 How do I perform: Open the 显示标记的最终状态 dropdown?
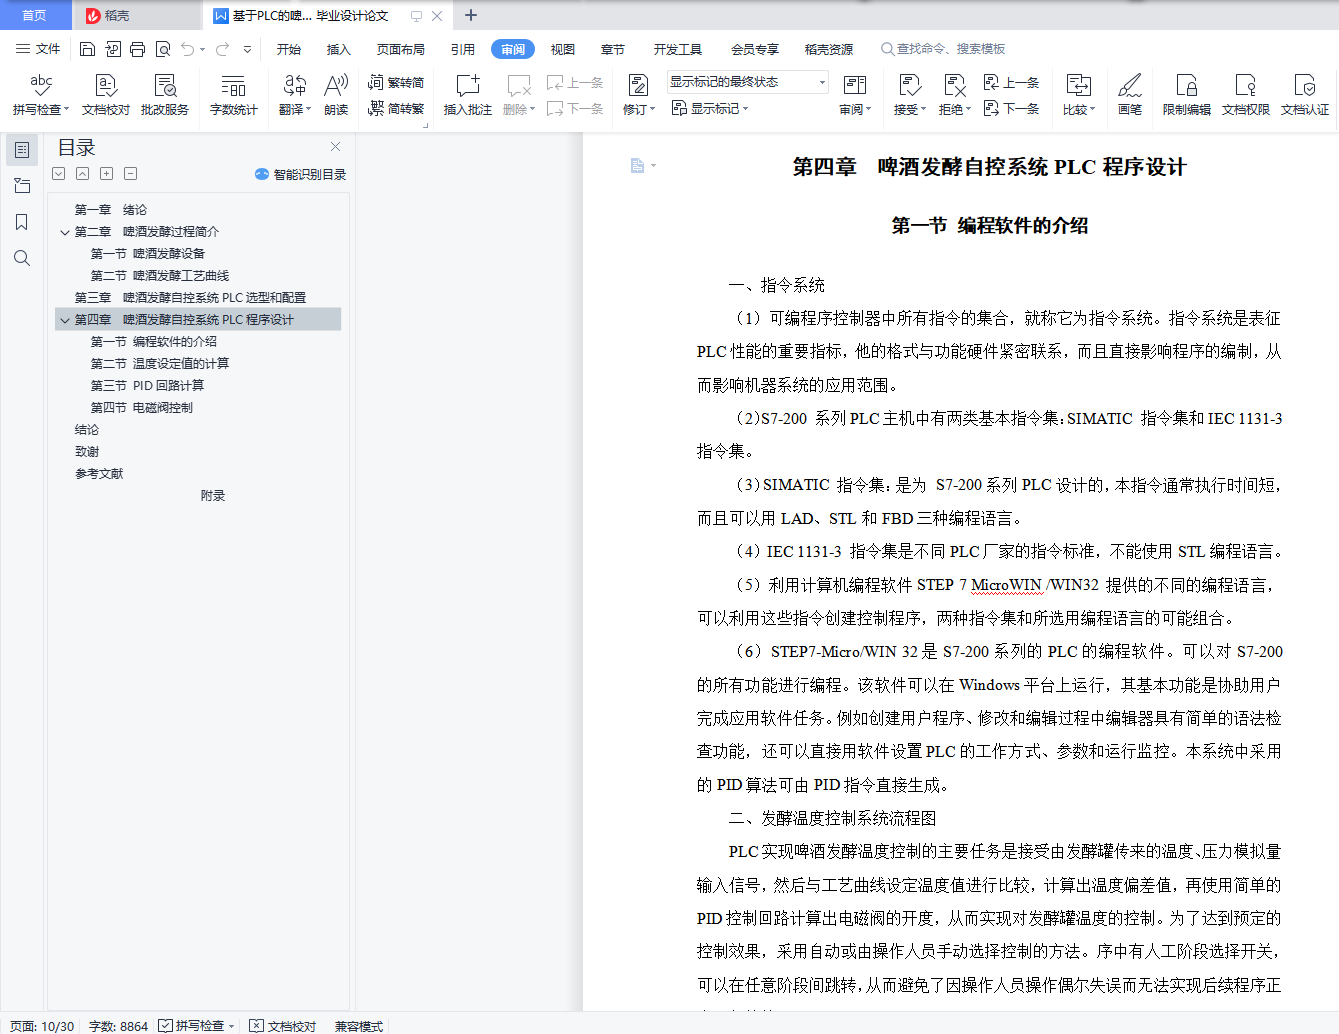click(747, 82)
